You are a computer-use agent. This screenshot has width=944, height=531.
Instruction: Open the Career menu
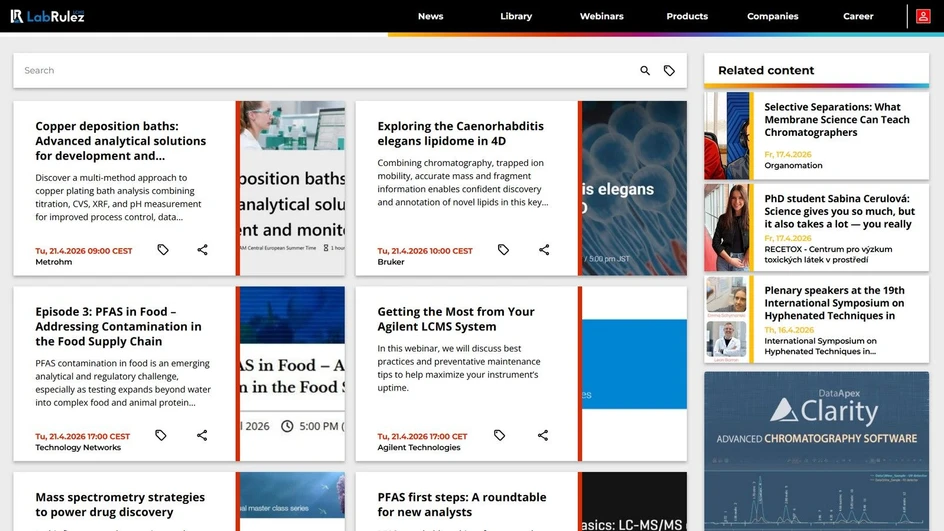point(858,16)
